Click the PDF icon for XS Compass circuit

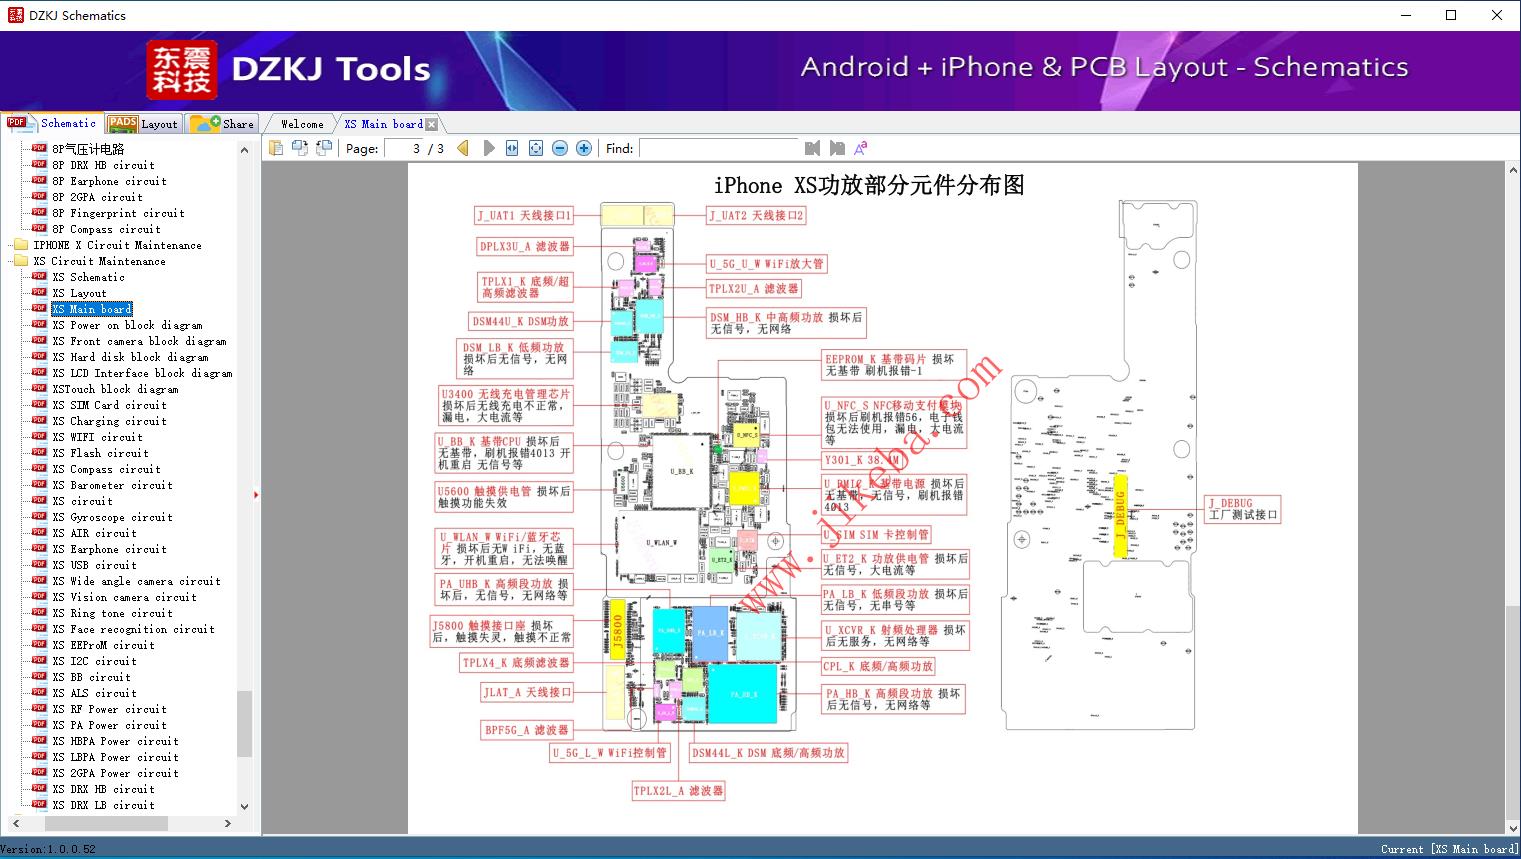pyautogui.click(x=39, y=469)
